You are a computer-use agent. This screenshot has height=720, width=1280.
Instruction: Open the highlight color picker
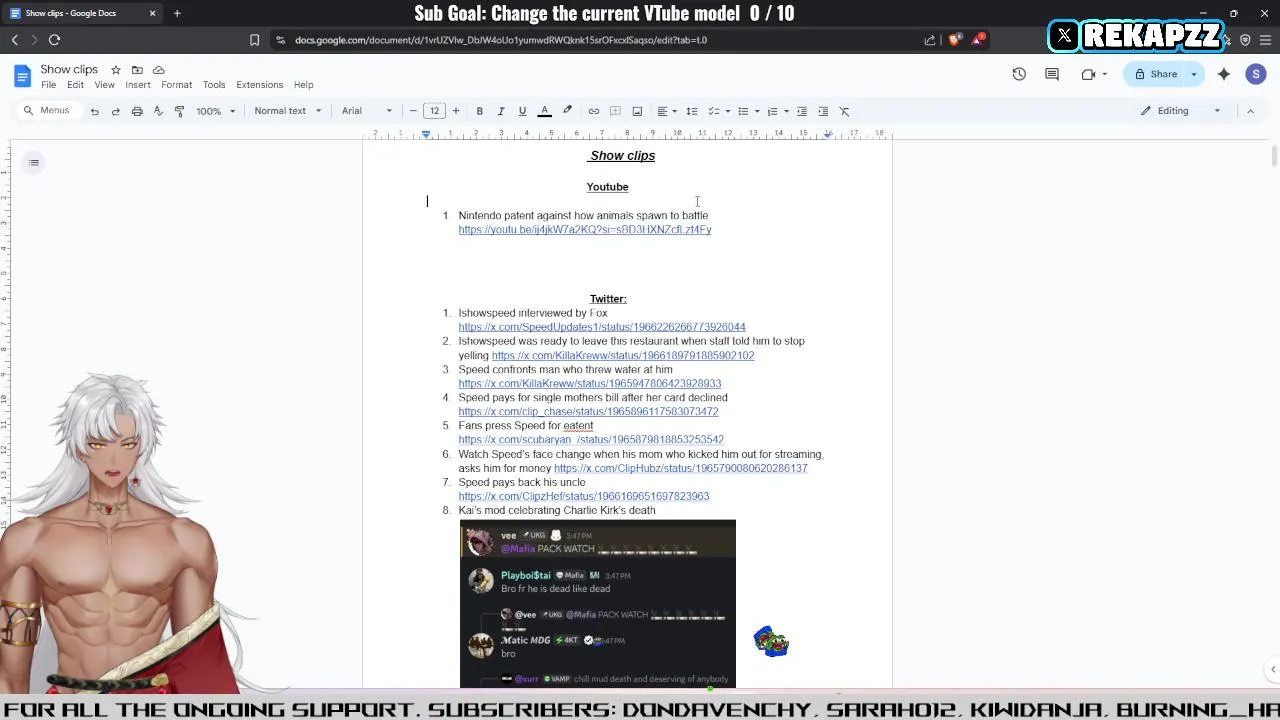click(x=567, y=111)
